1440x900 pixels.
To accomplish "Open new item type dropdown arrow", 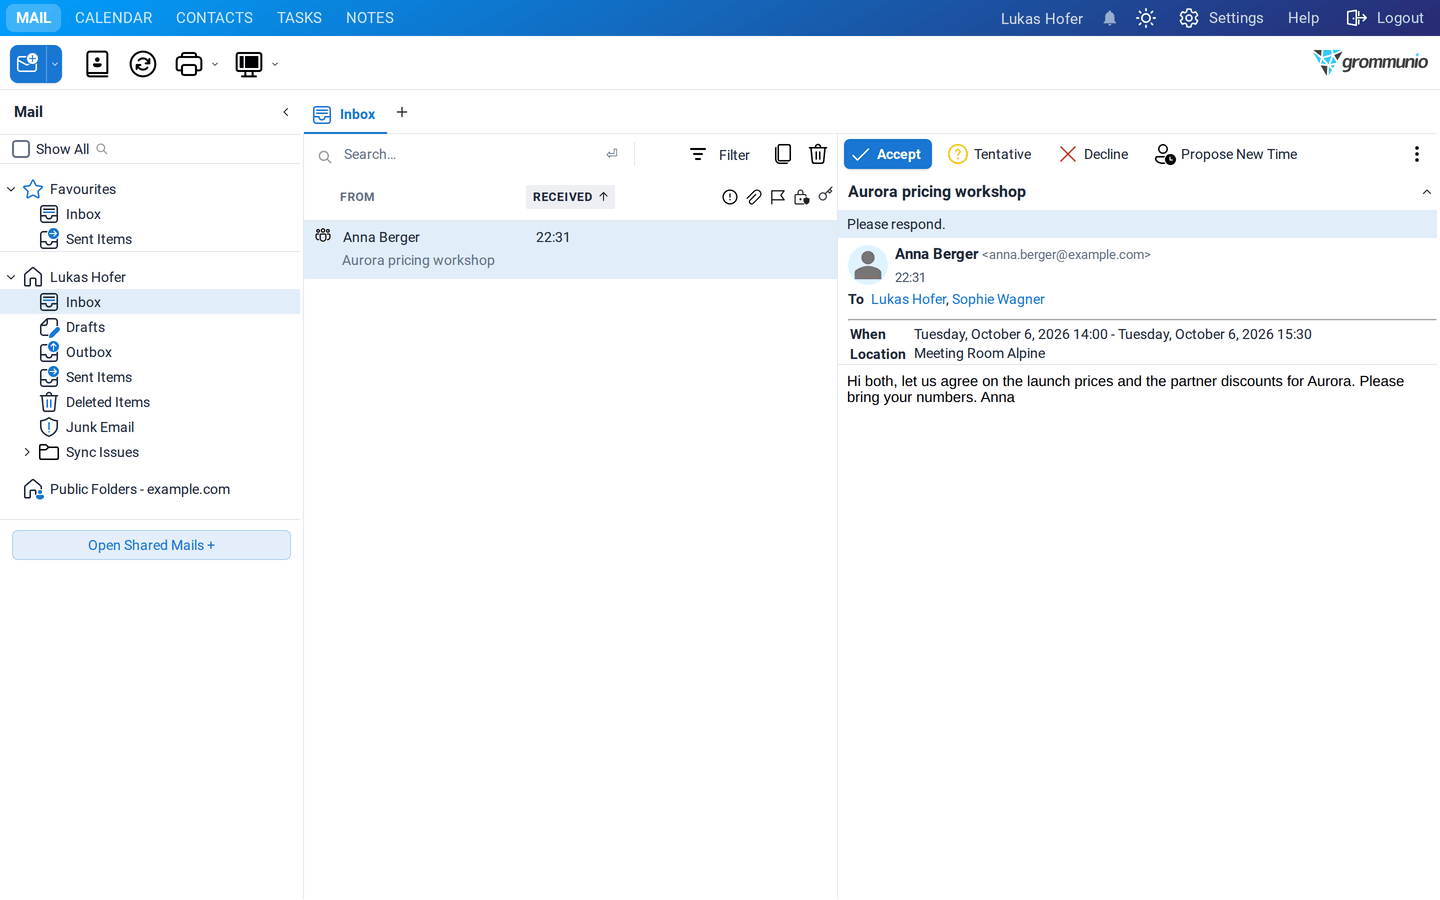I will (x=55, y=64).
